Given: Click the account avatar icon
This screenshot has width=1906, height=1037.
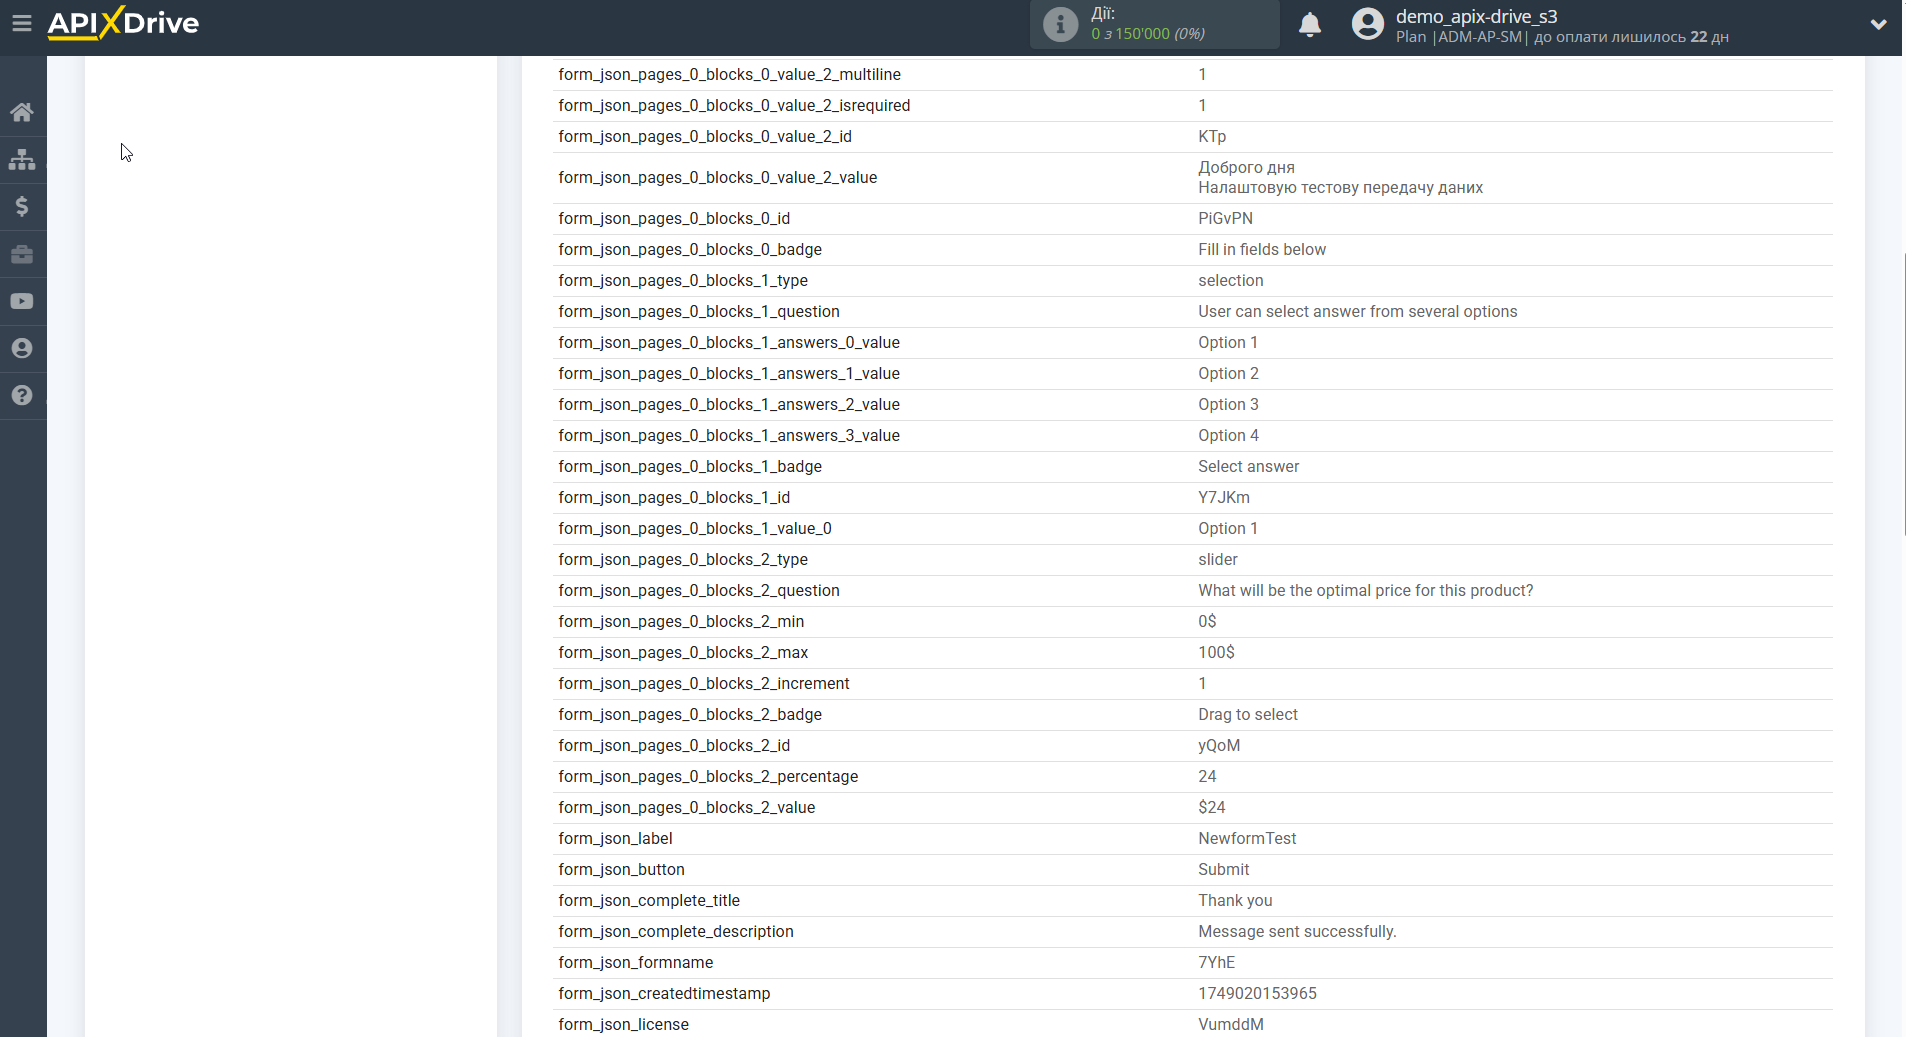Looking at the screenshot, I should (1367, 24).
